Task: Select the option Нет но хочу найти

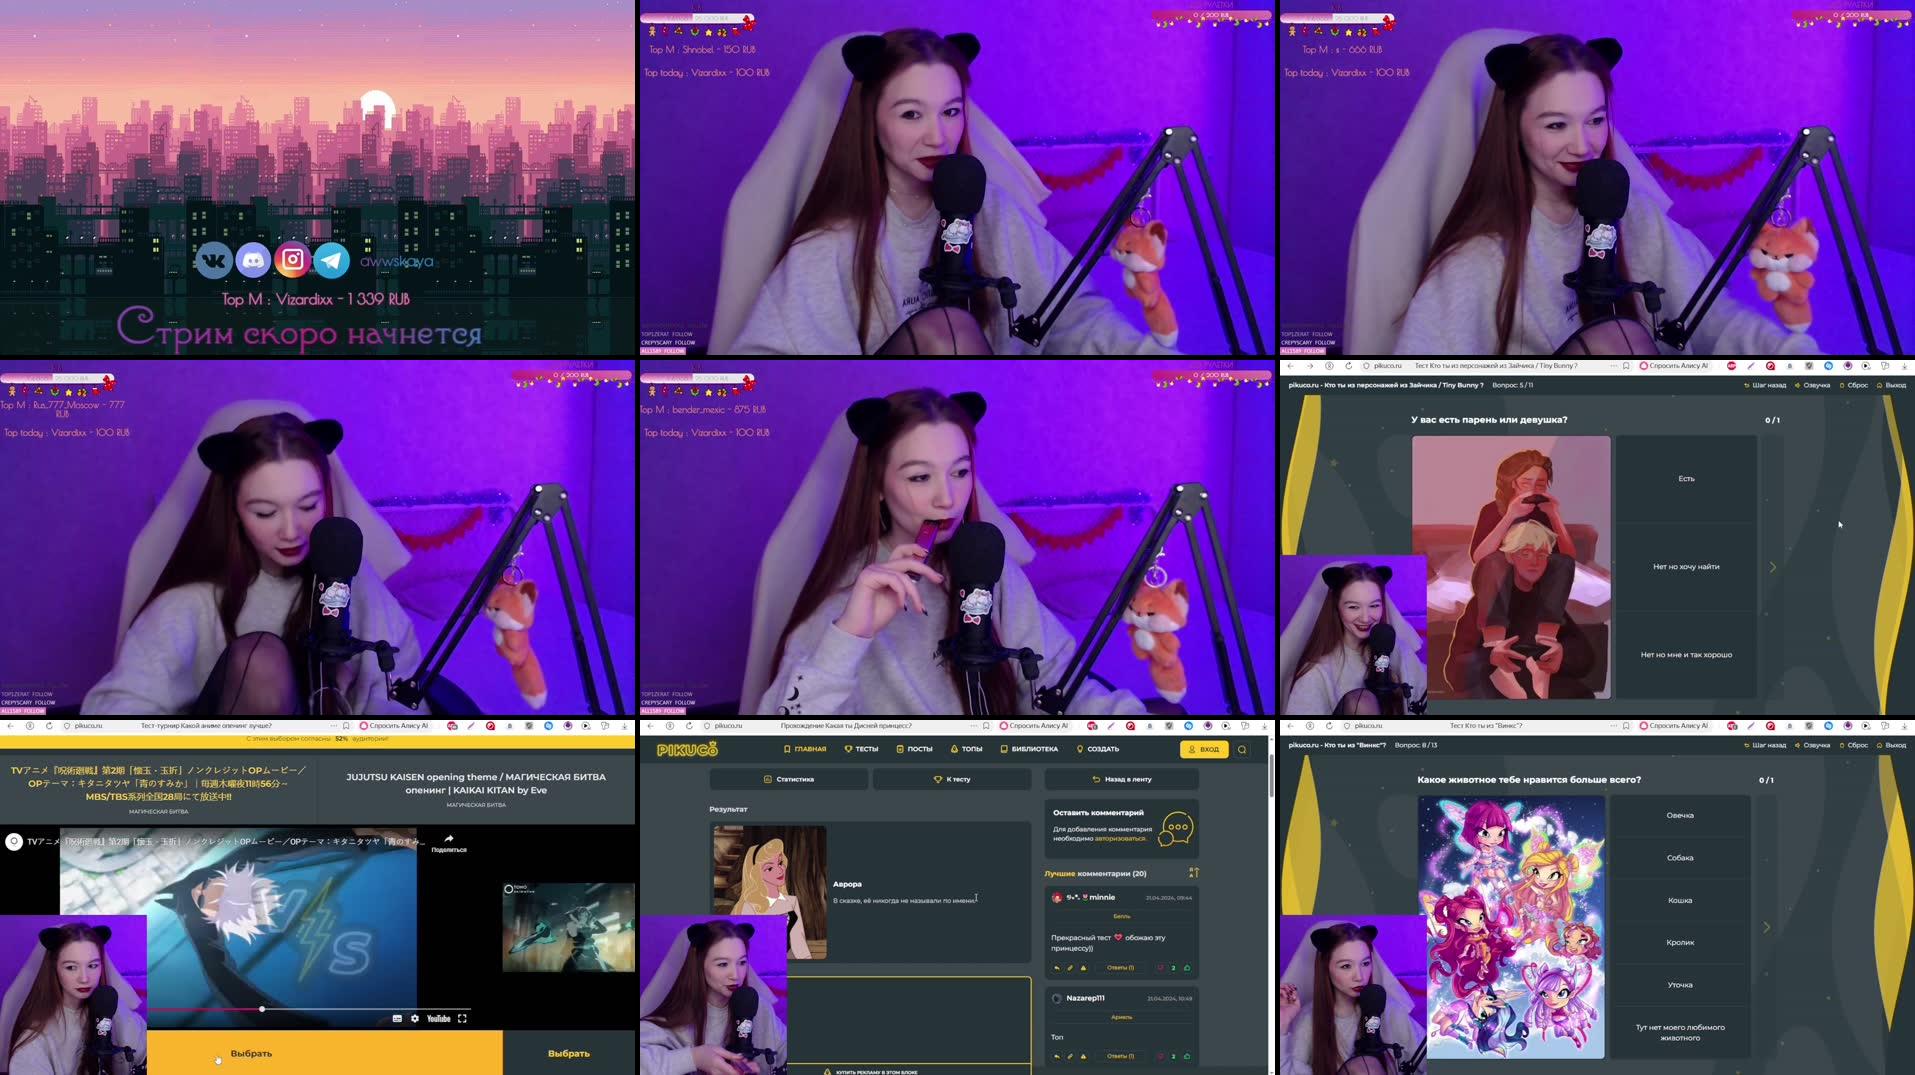Action: [1686, 566]
